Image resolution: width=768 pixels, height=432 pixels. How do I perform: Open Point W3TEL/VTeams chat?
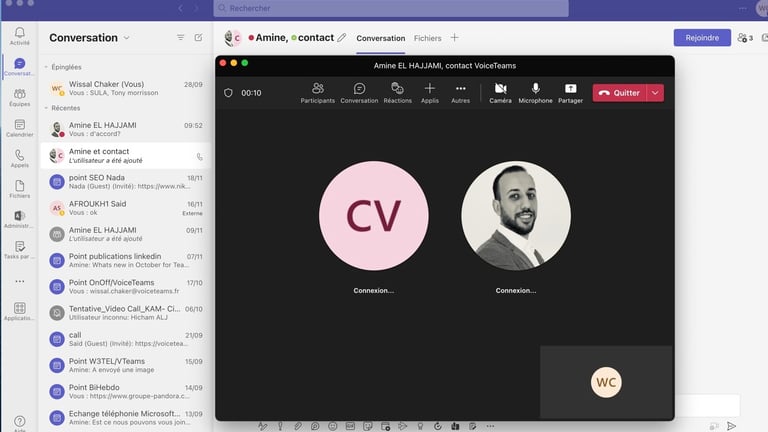pyautogui.click(x=126, y=365)
